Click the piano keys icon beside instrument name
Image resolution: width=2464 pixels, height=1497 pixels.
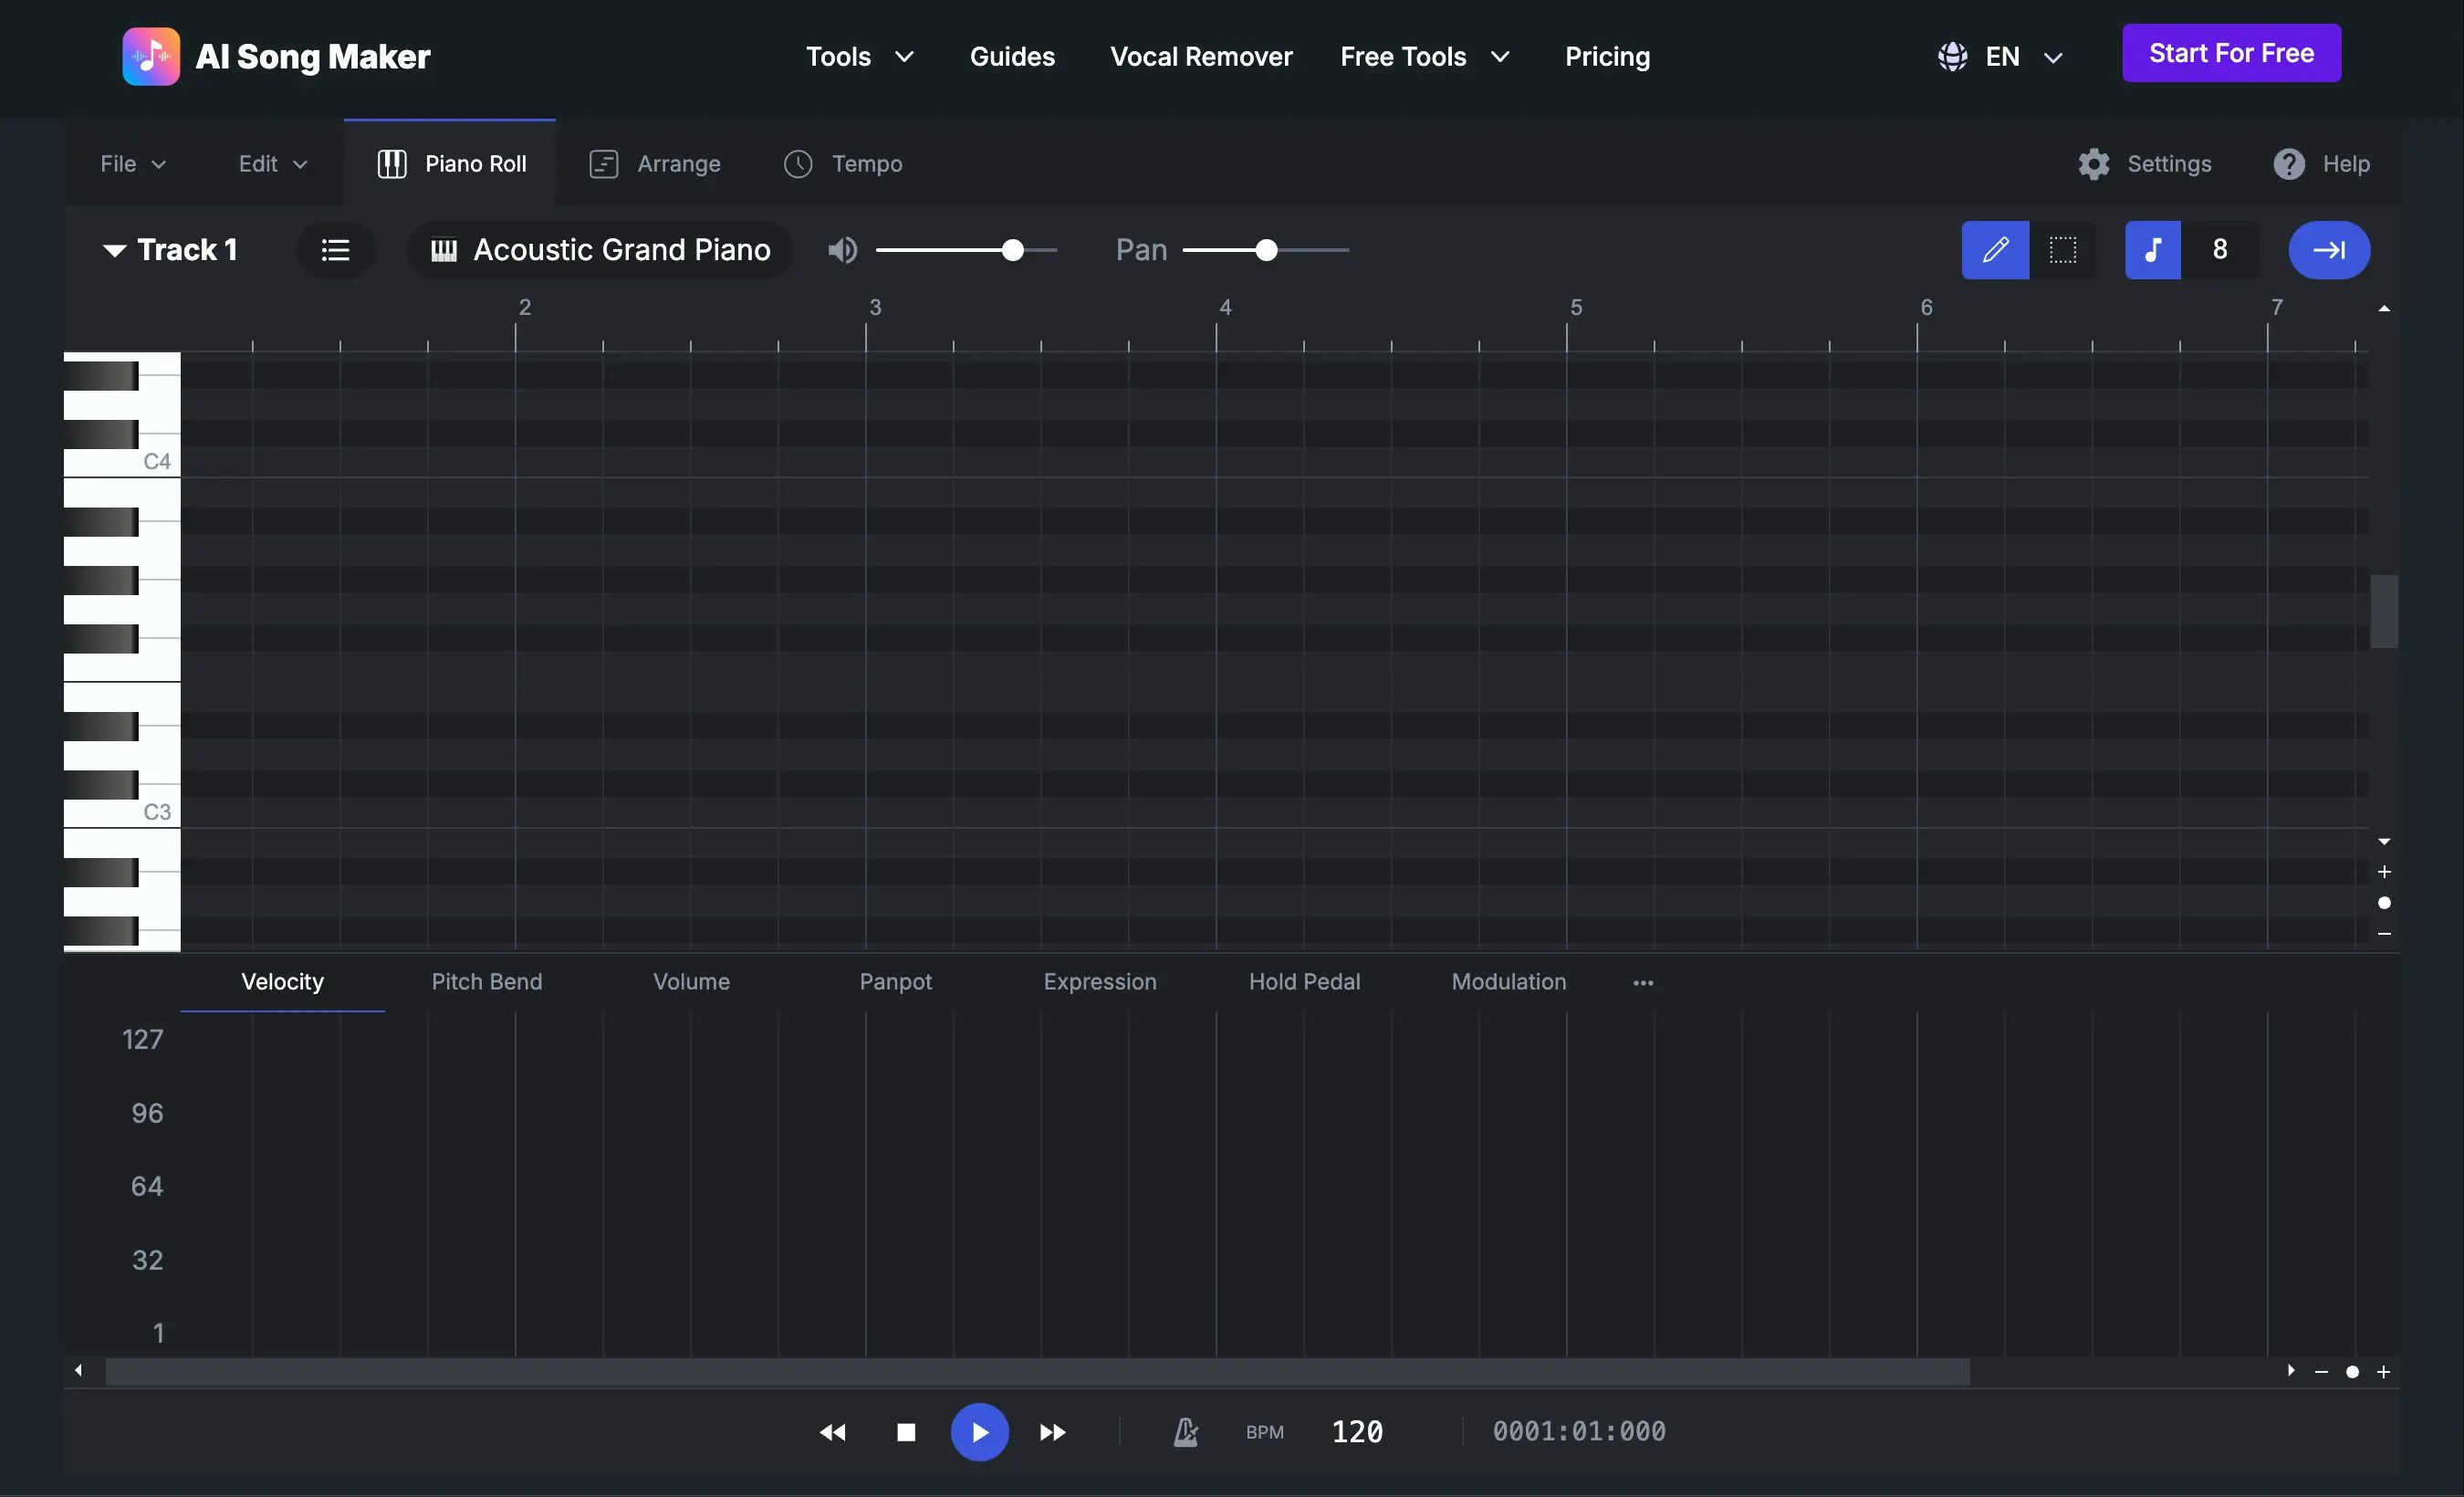coord(444,250)
